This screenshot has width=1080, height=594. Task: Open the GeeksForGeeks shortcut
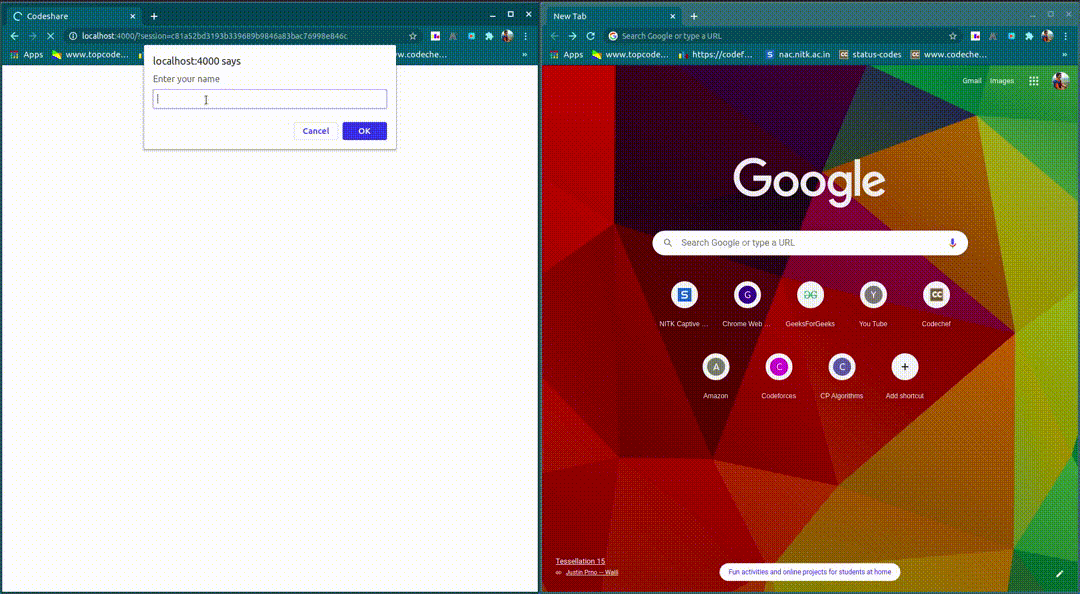tap(810, 303)
